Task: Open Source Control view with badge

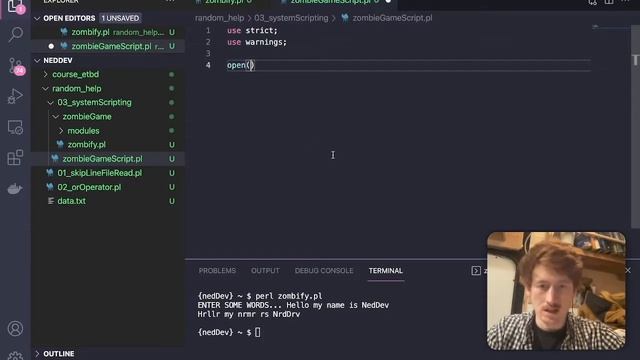Action: (x=16, y=67)
